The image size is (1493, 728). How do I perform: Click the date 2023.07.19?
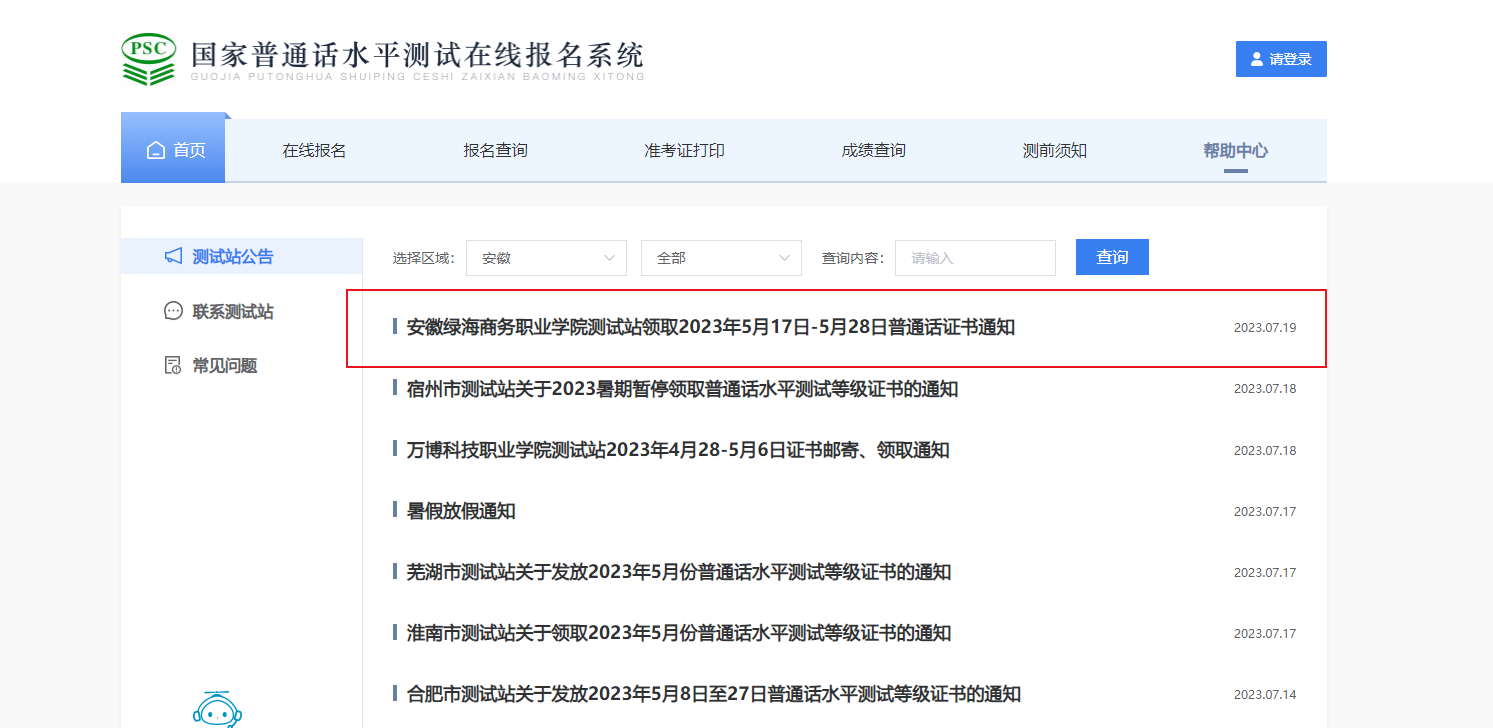[x=1265, y=327]
